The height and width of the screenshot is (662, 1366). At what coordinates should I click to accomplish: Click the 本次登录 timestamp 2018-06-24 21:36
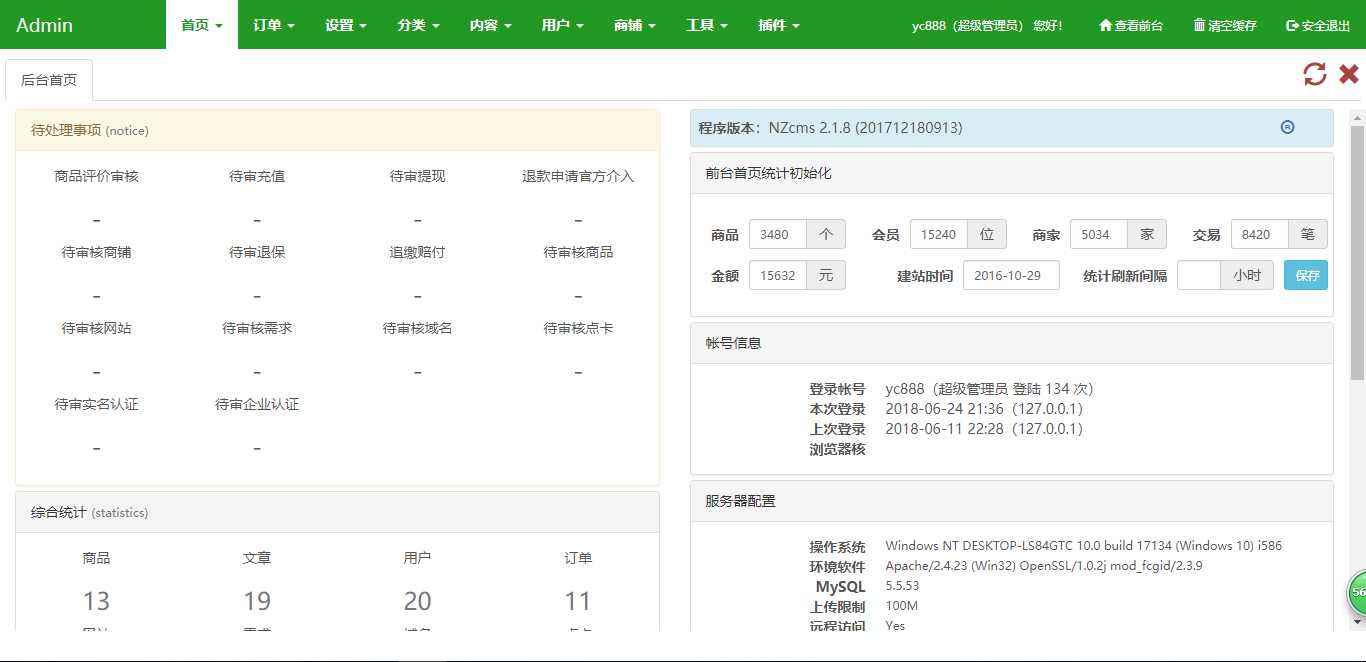[946, 409]
